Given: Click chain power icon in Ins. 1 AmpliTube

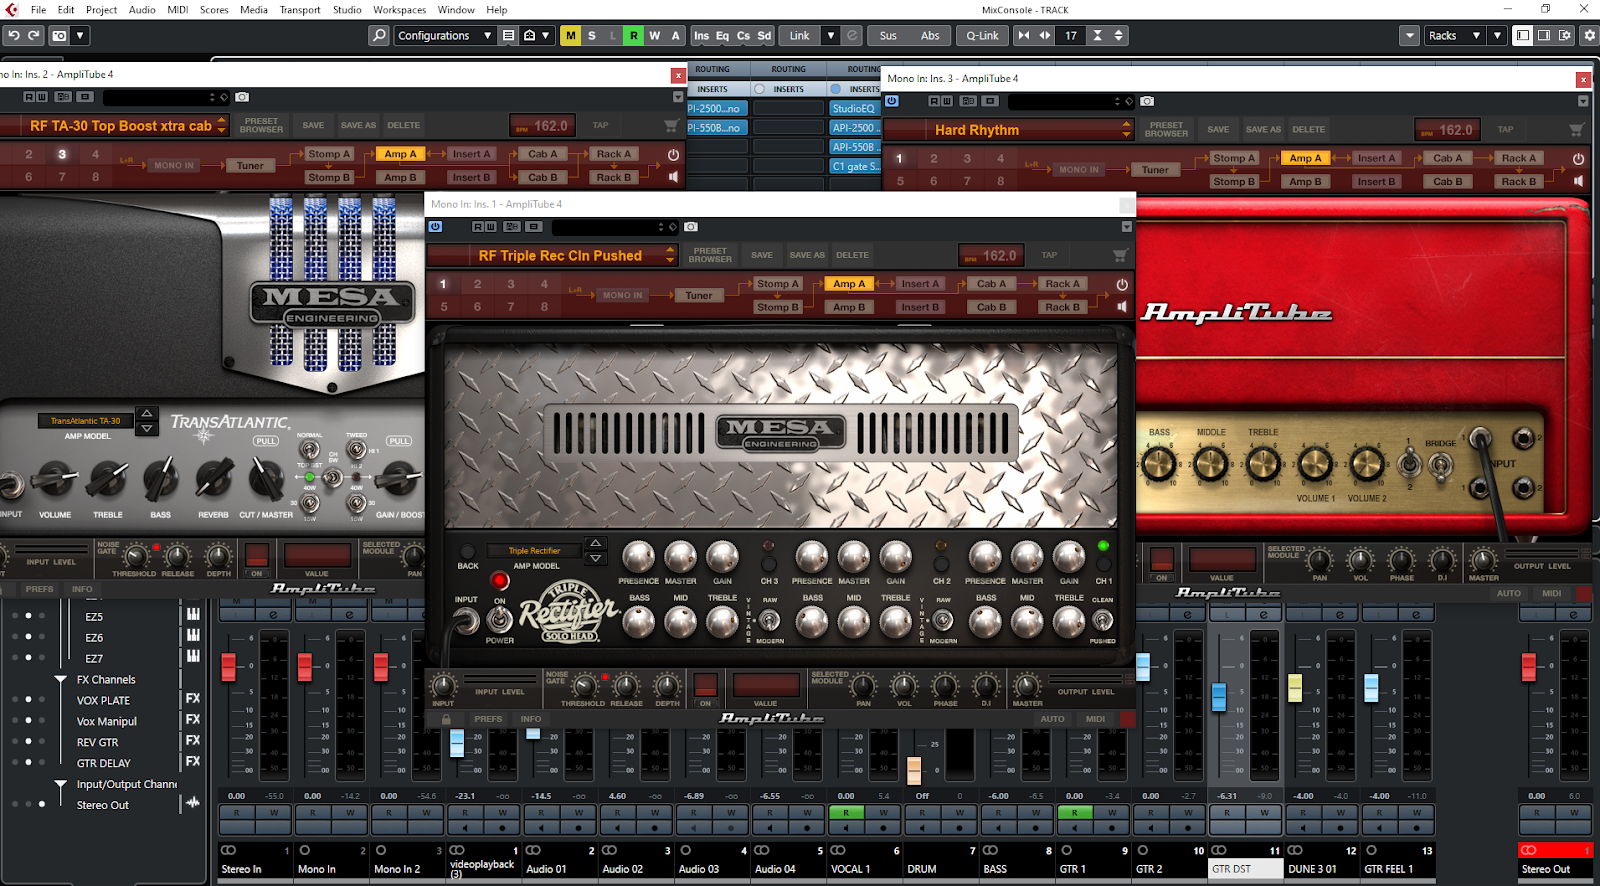Looking at the screenshot, I should click(1122, 285).
